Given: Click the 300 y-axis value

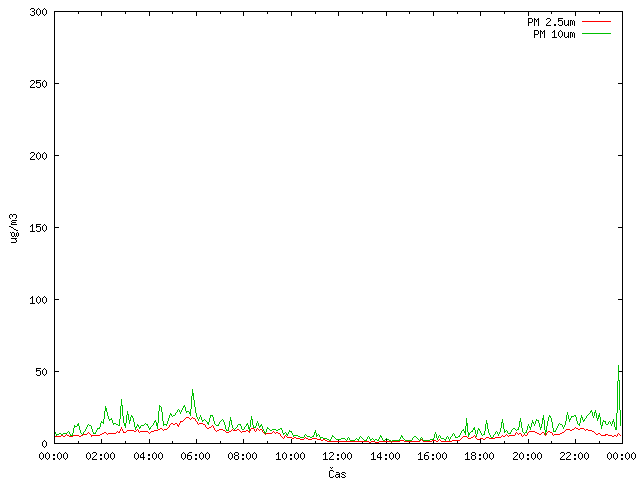Looking at the screenshot, I should pos(38,12).
